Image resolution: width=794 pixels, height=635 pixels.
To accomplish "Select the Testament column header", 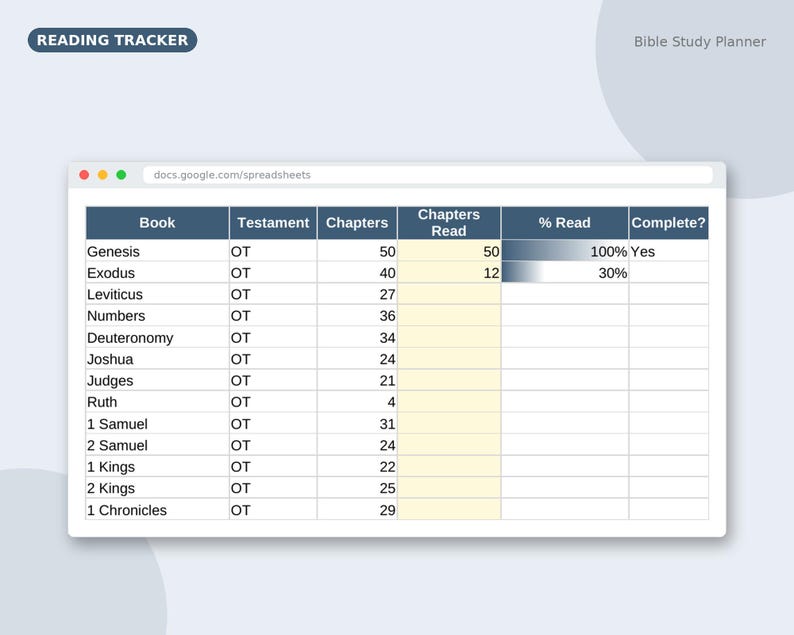I will click(273, 223).
